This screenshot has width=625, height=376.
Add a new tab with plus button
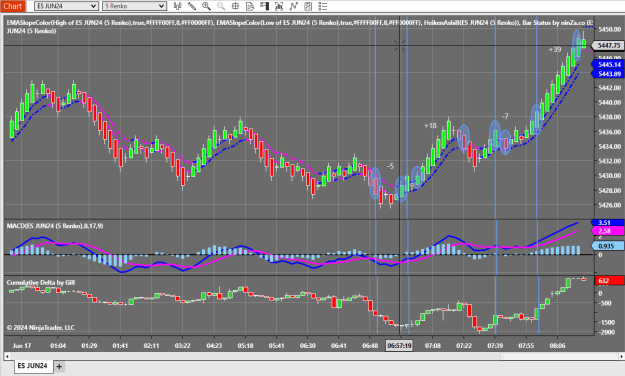[x=59, y=366]
